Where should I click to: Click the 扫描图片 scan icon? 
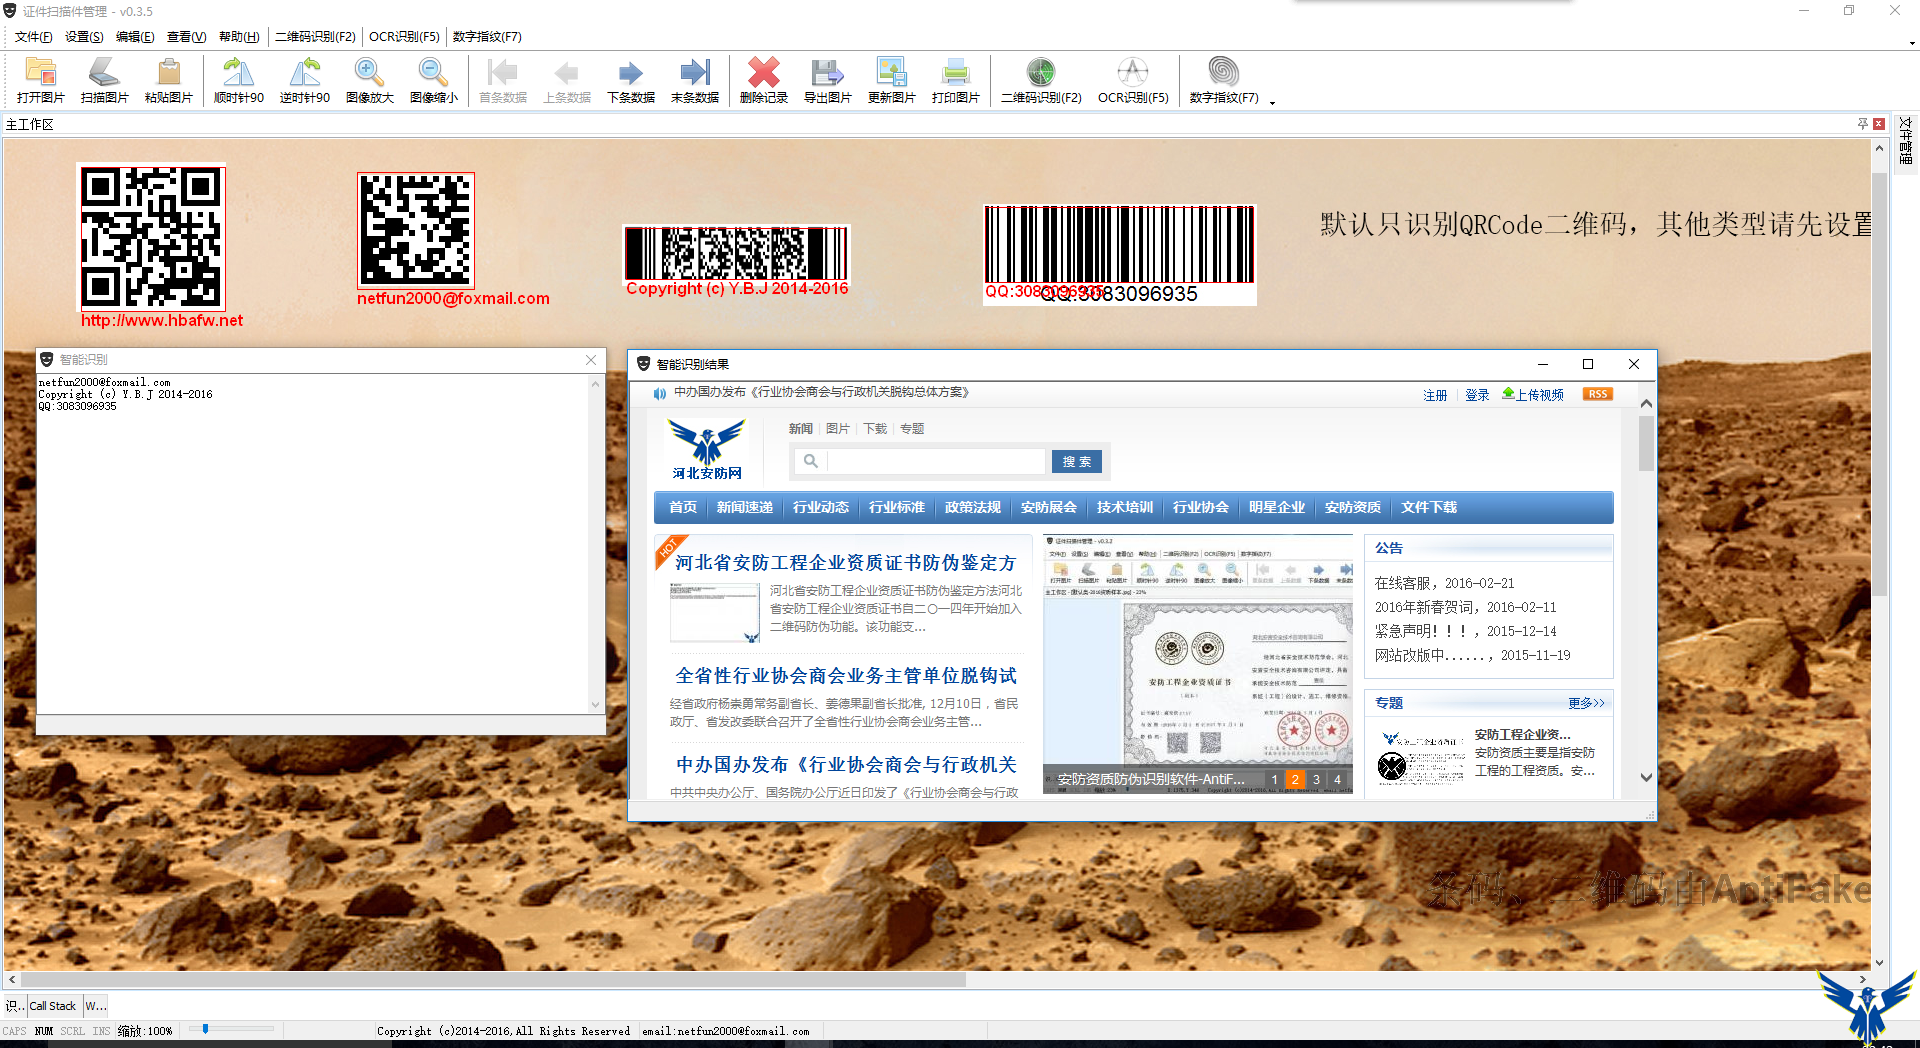105,80
